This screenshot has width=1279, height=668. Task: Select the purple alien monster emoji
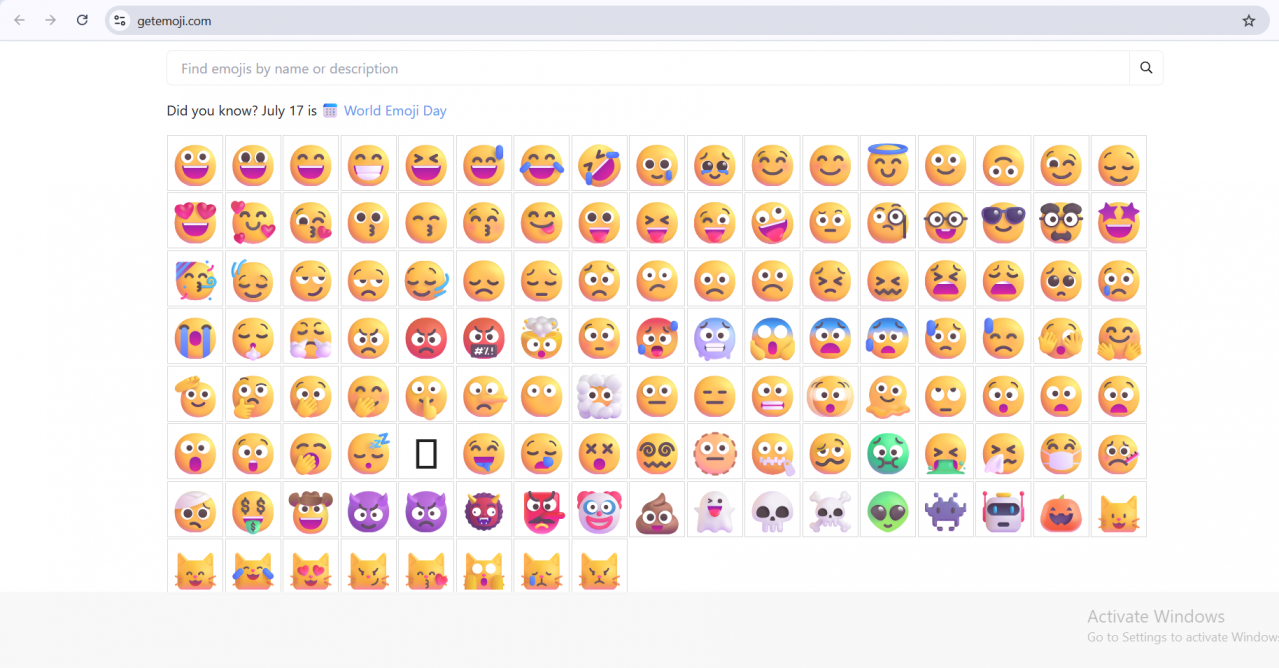946,512
